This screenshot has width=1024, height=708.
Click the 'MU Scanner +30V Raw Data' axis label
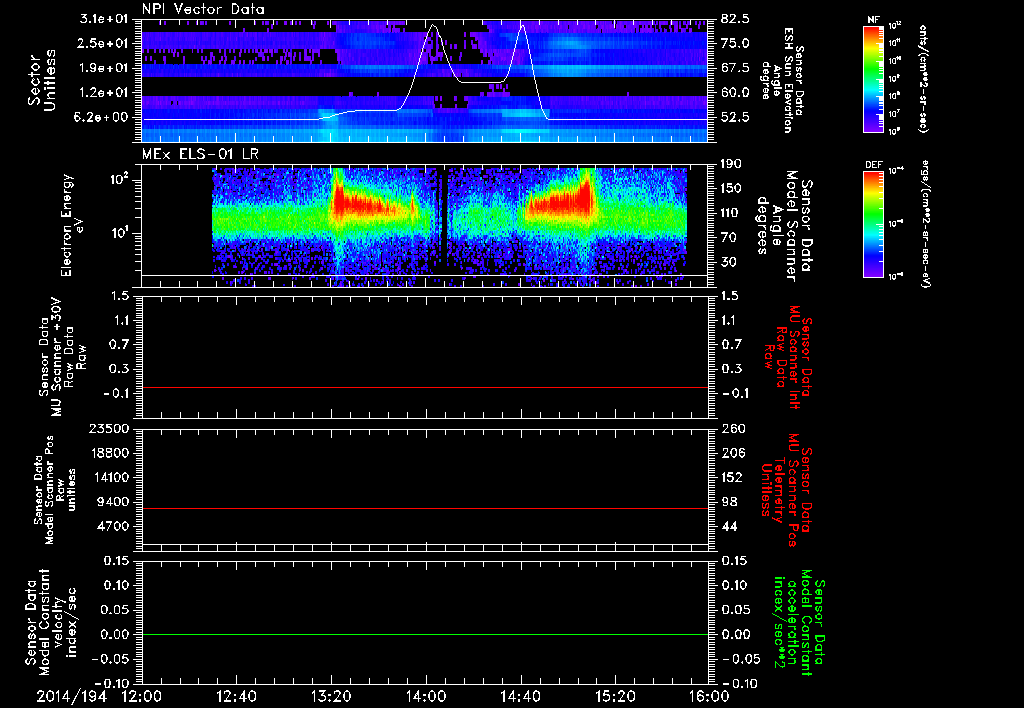tap(62, 357)
